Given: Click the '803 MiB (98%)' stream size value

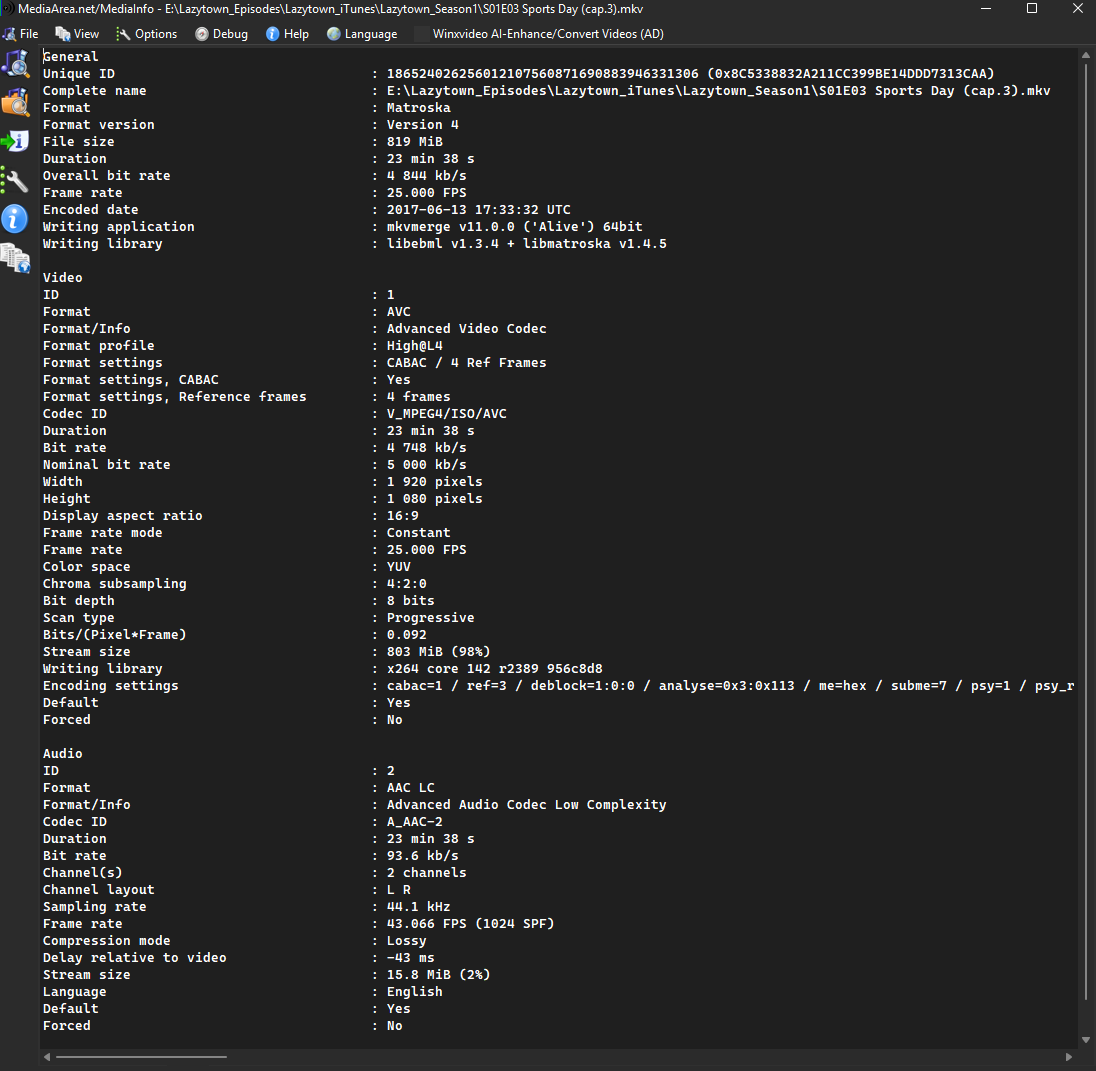Looking at the screenshot, I should (438, 652).
